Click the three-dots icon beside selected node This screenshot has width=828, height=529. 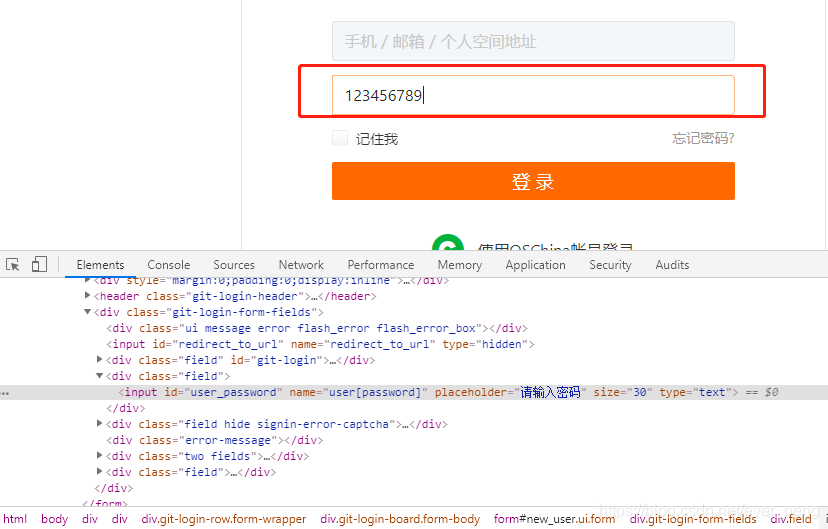5,393
